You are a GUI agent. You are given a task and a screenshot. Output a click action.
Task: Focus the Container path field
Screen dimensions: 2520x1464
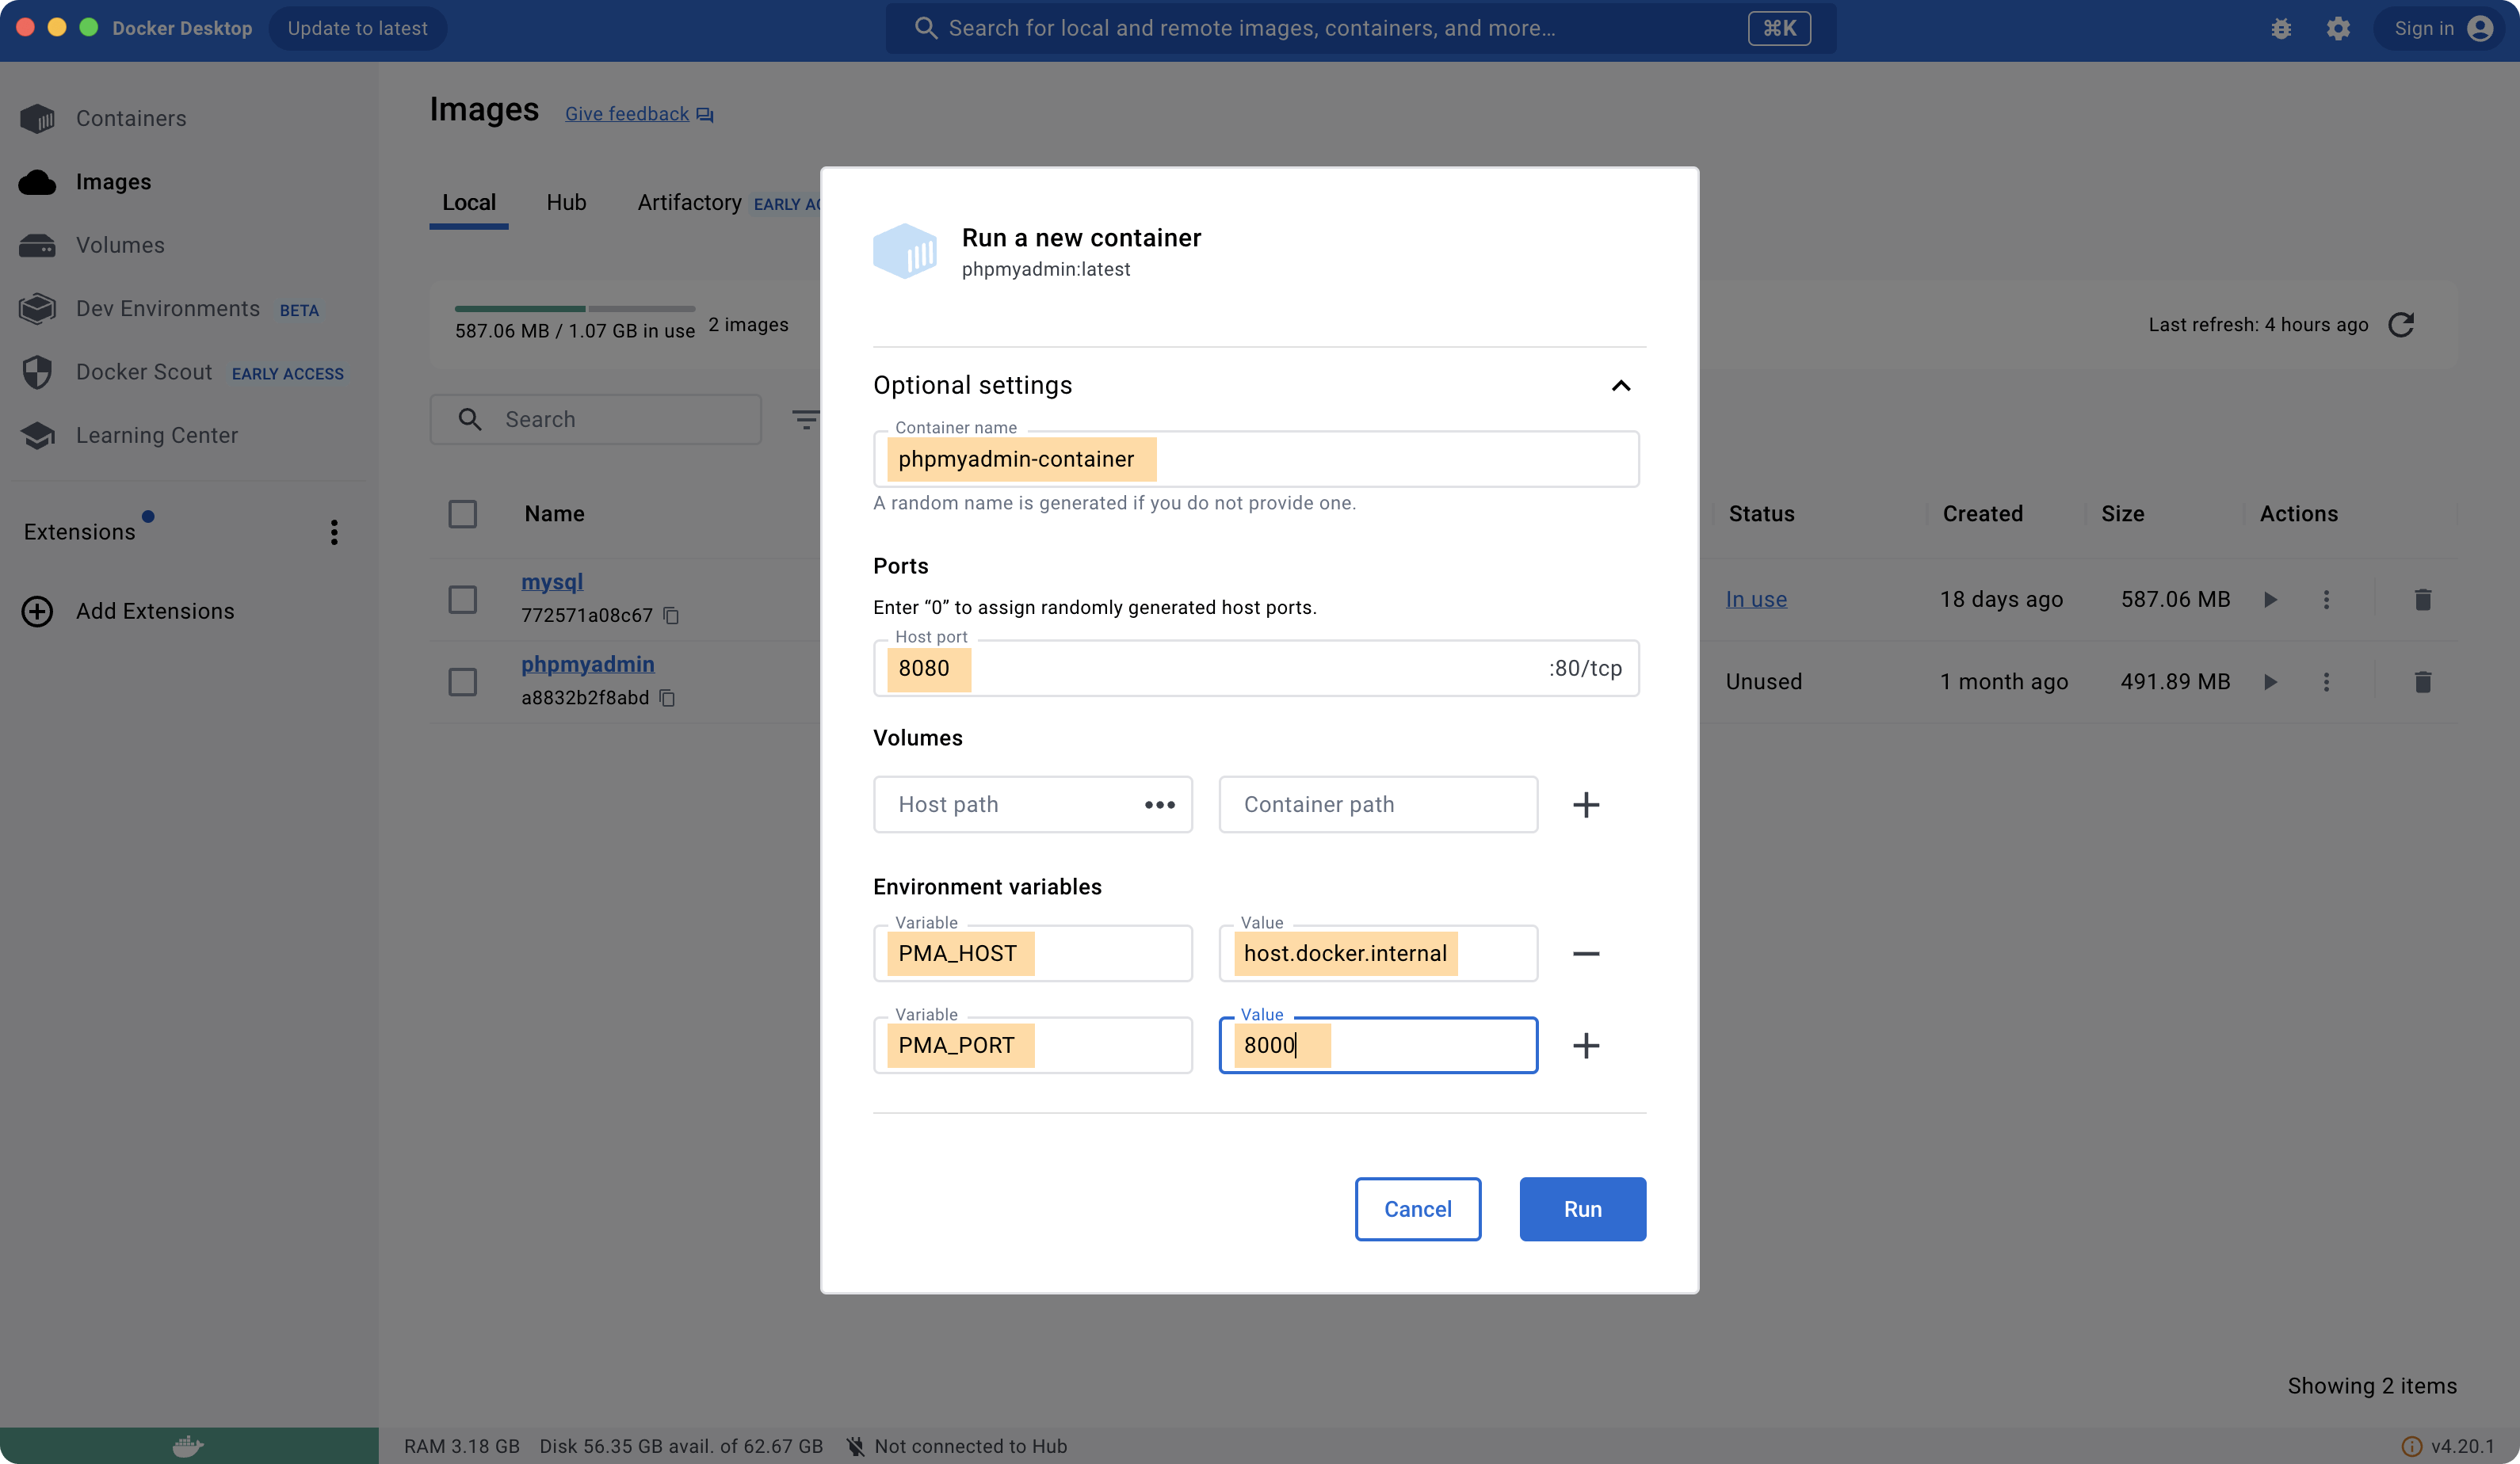[x=1378, y=805]
